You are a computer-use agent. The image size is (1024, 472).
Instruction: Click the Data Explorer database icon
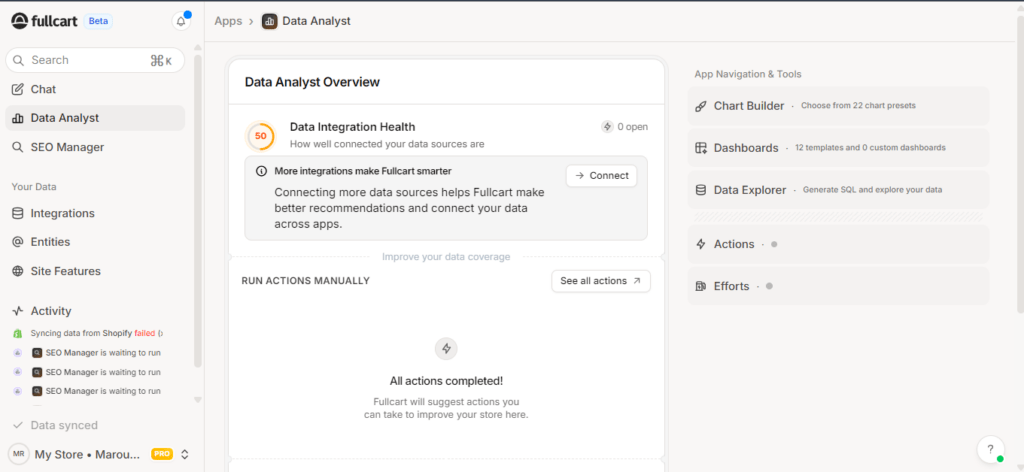tap(701, 190)
